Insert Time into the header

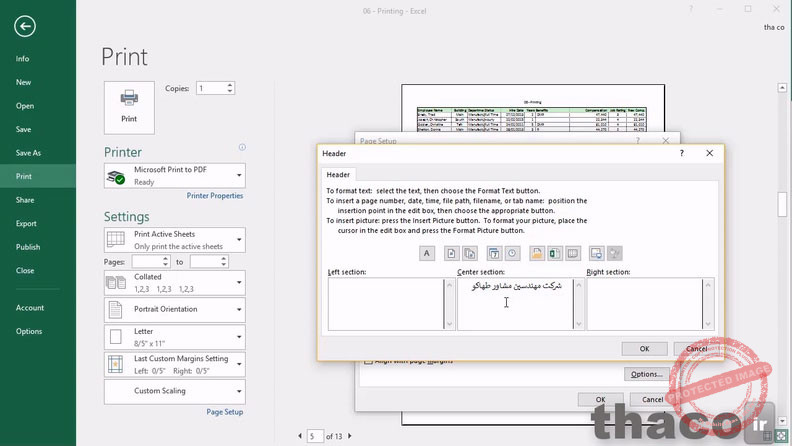[x=512, y=254]
